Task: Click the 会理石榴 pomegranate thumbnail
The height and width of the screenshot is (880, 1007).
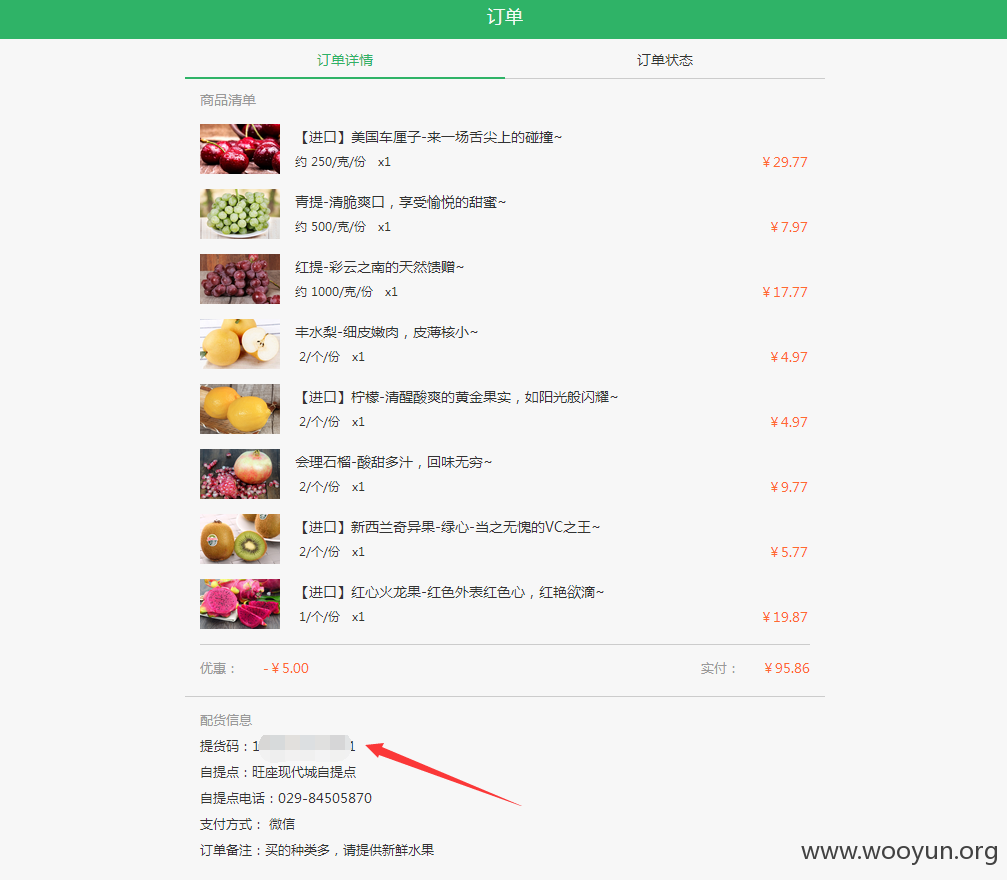Action: click(239, 474)
